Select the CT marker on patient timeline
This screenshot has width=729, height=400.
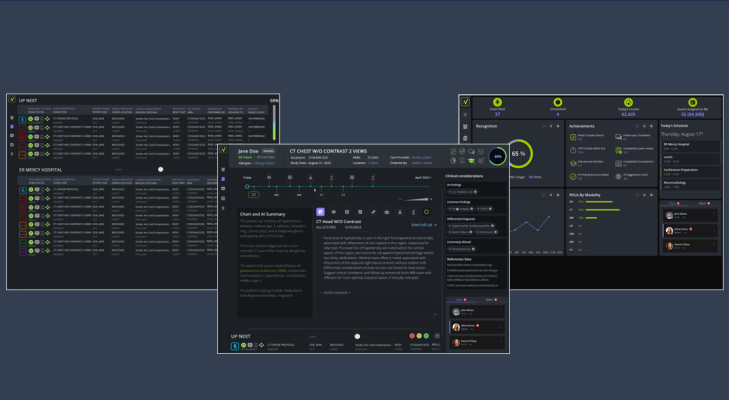254,194
